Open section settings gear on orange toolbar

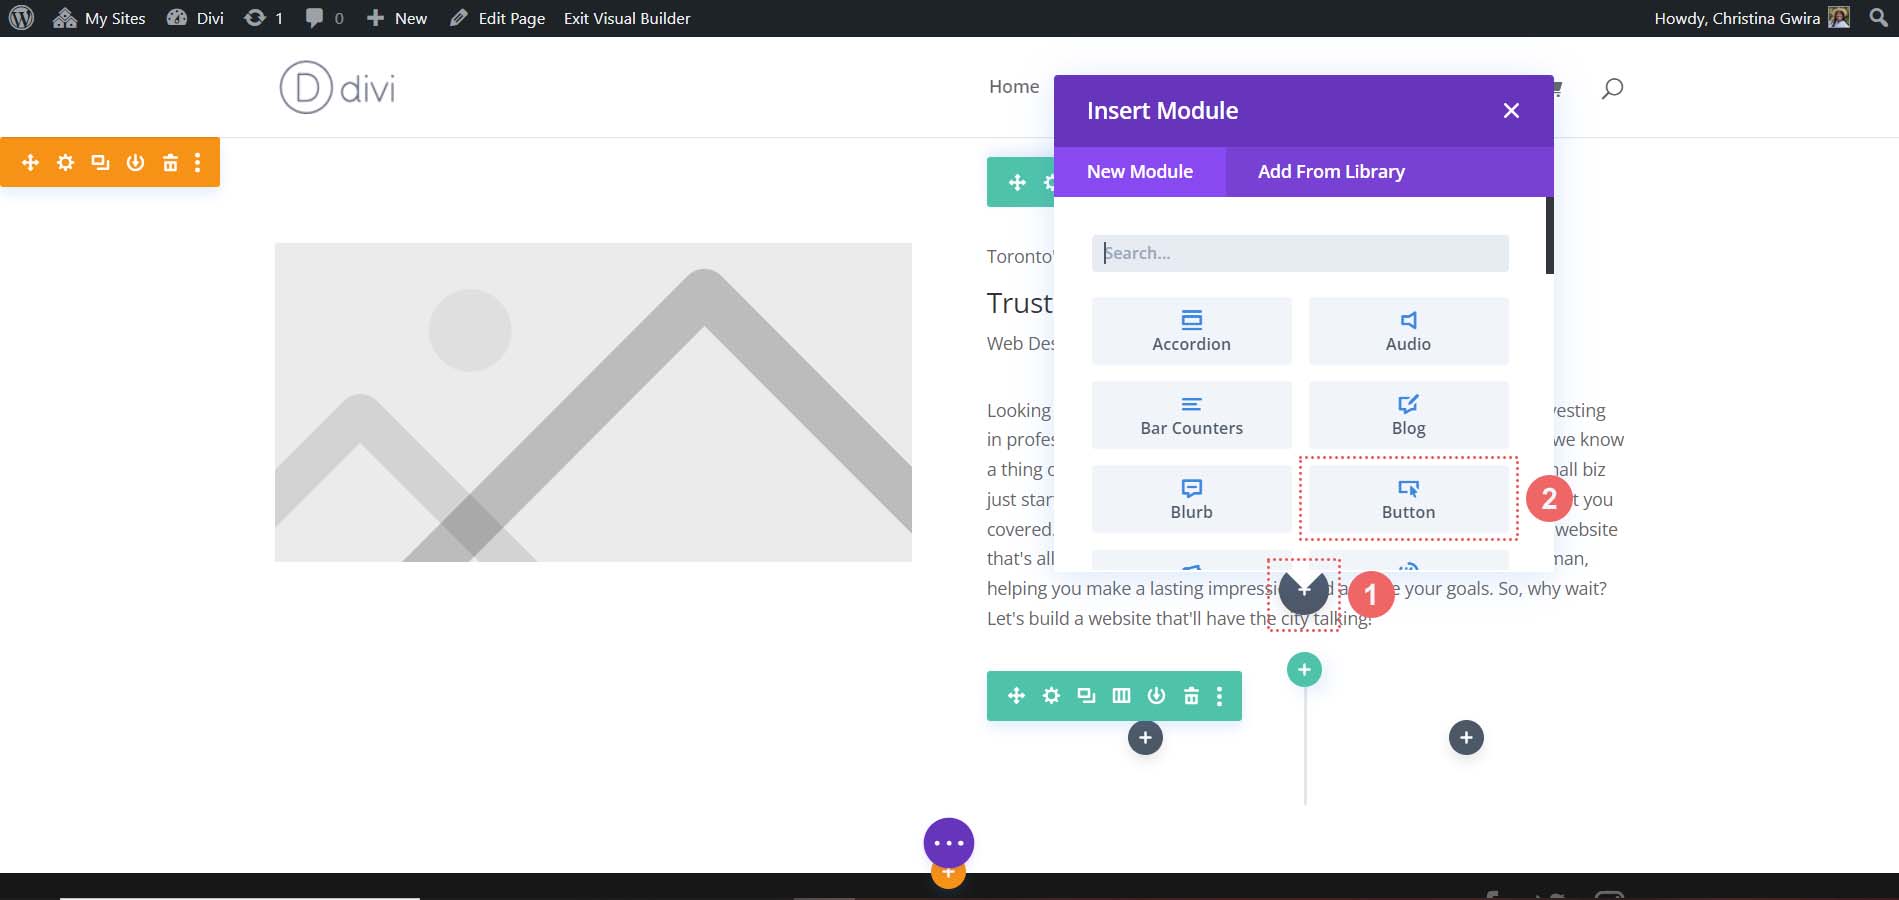point(65,162)
